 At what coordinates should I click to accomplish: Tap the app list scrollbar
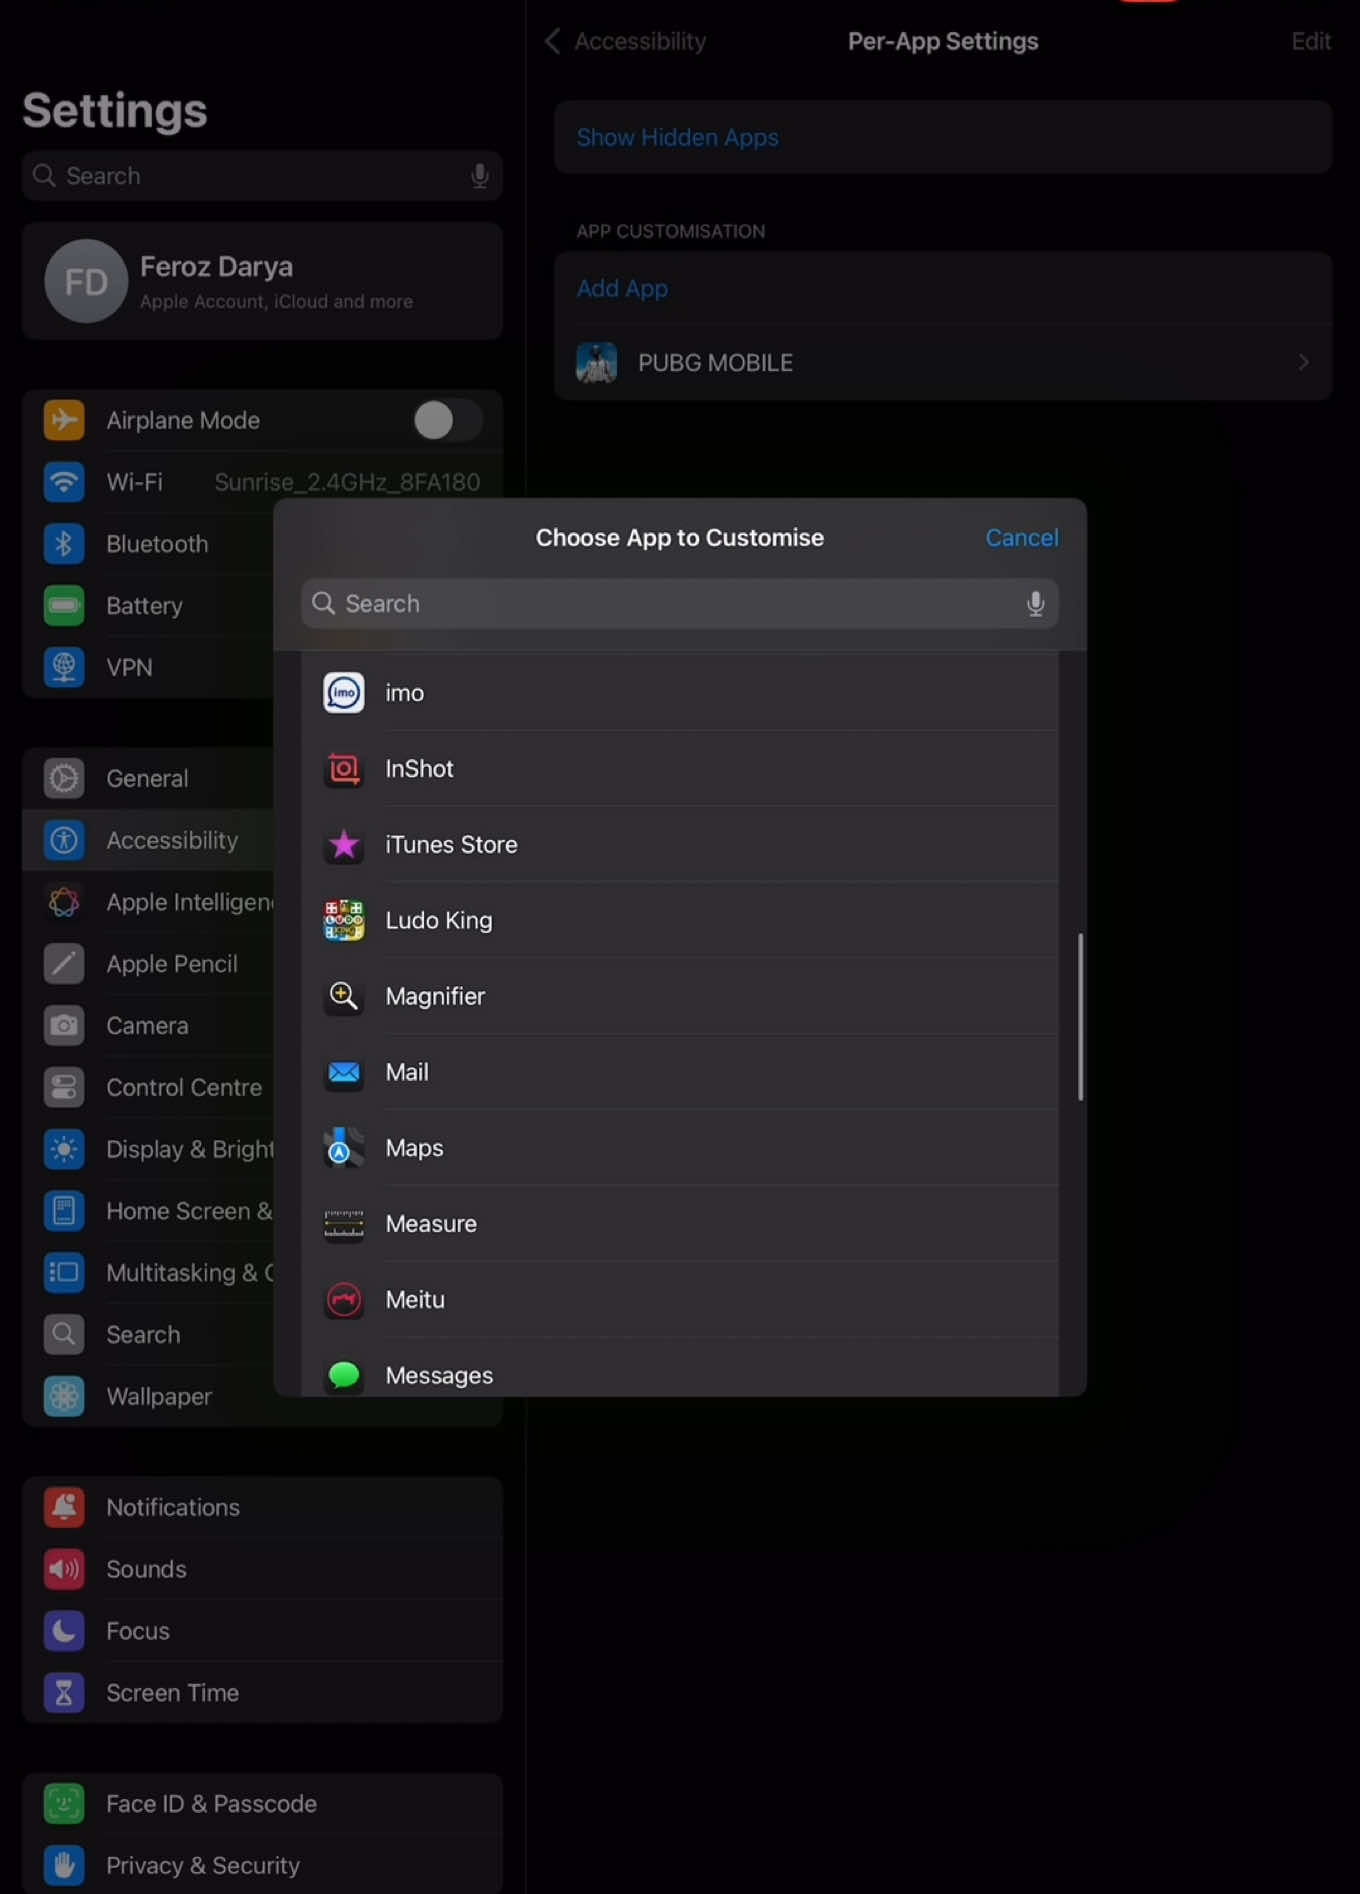1080,1017
